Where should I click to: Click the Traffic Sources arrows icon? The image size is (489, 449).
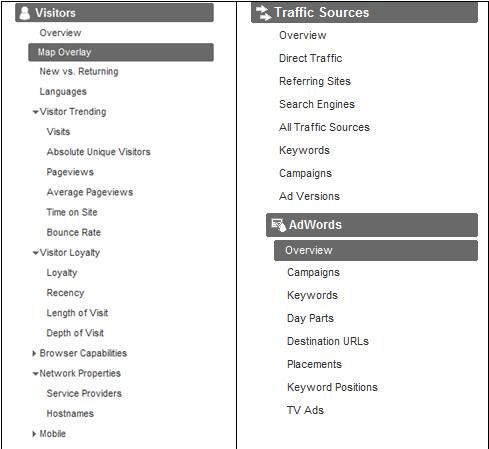click(x=263, y=13)
